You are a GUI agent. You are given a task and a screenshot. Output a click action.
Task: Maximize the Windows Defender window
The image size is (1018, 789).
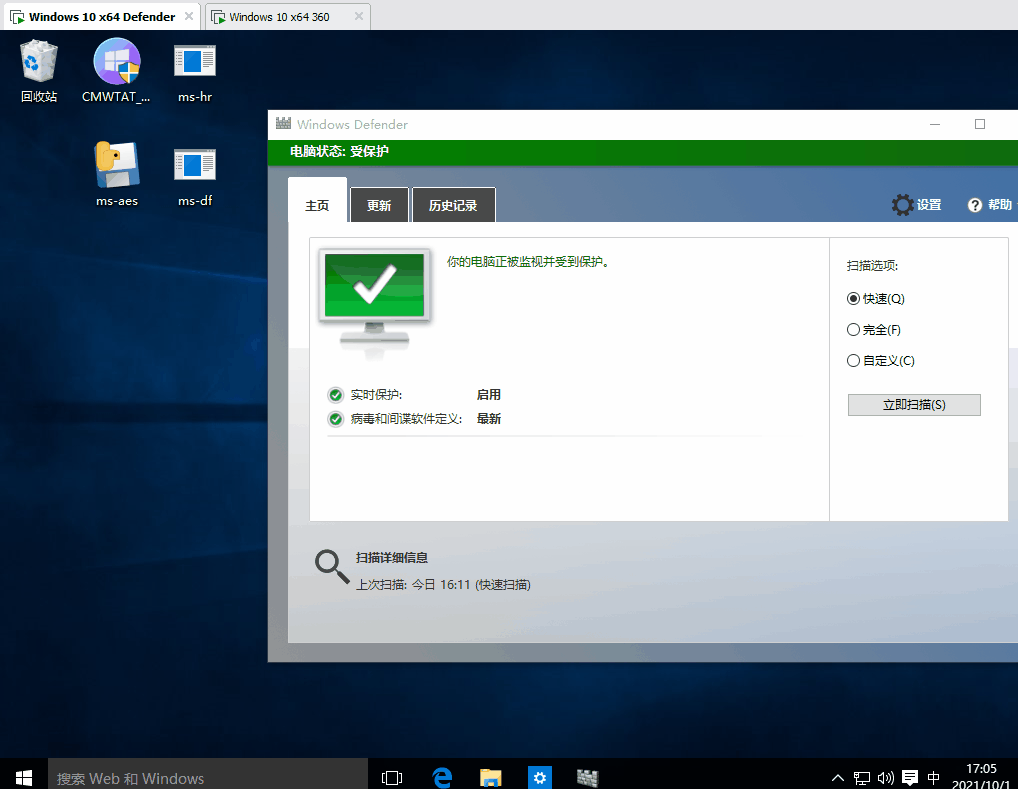point(980,124)
